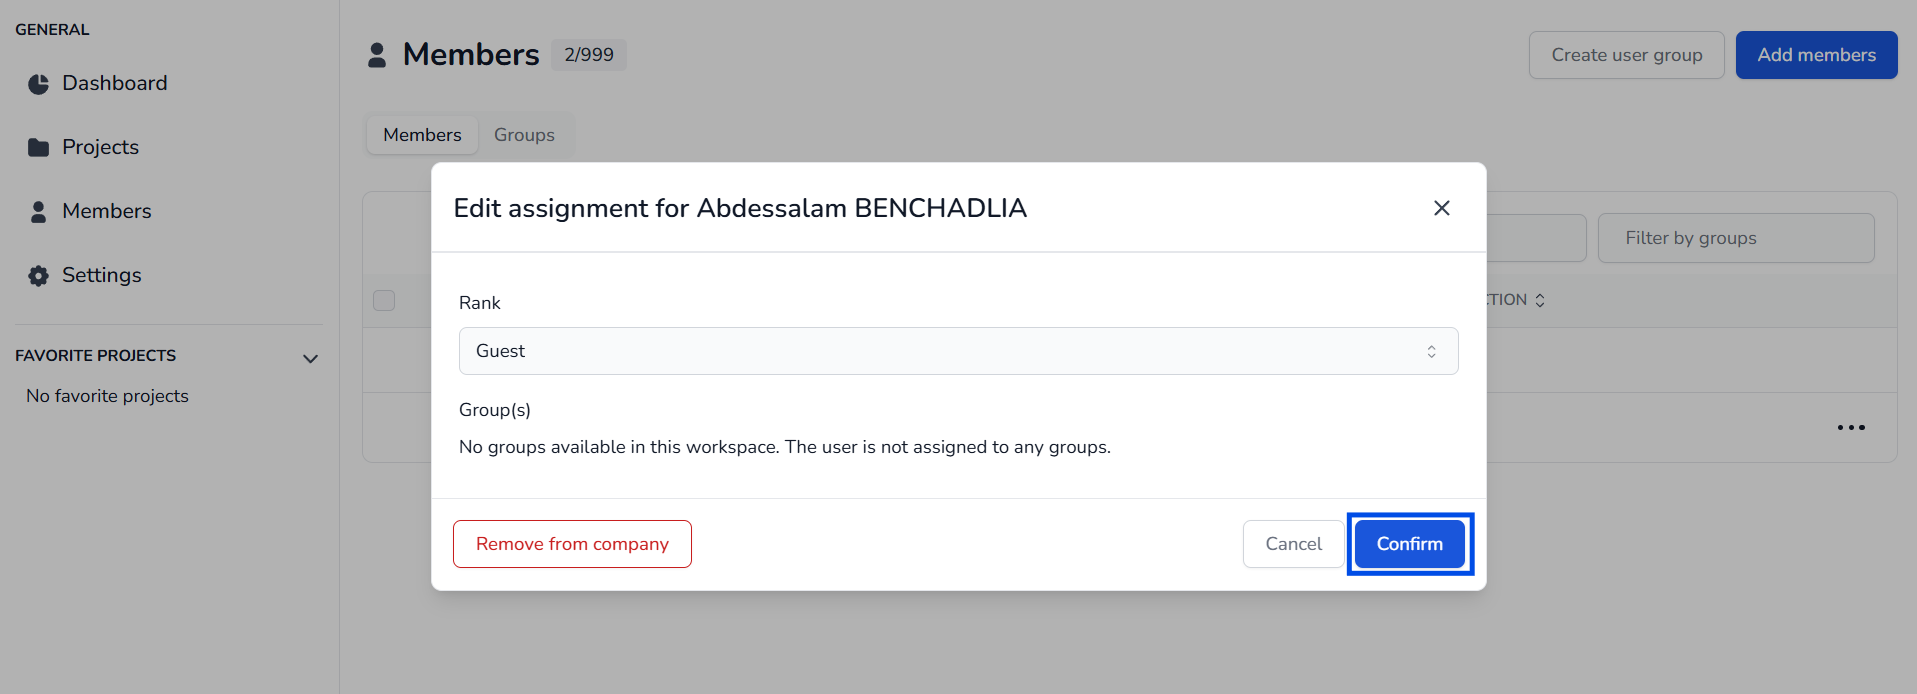Close the Edit assignment dialog
This screenshot has width=1917, height=694.
coord(1441,208)
